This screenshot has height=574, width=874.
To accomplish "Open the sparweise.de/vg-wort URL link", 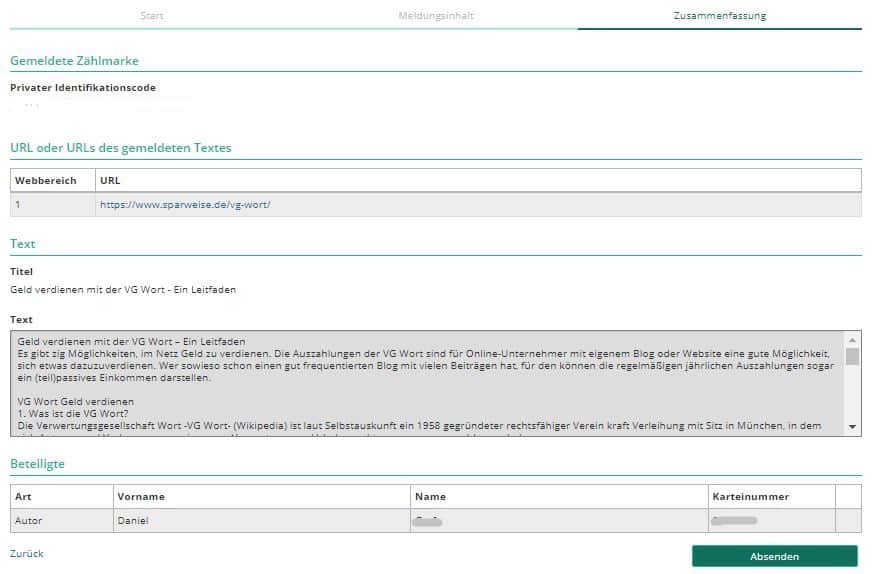I will 185,205.
